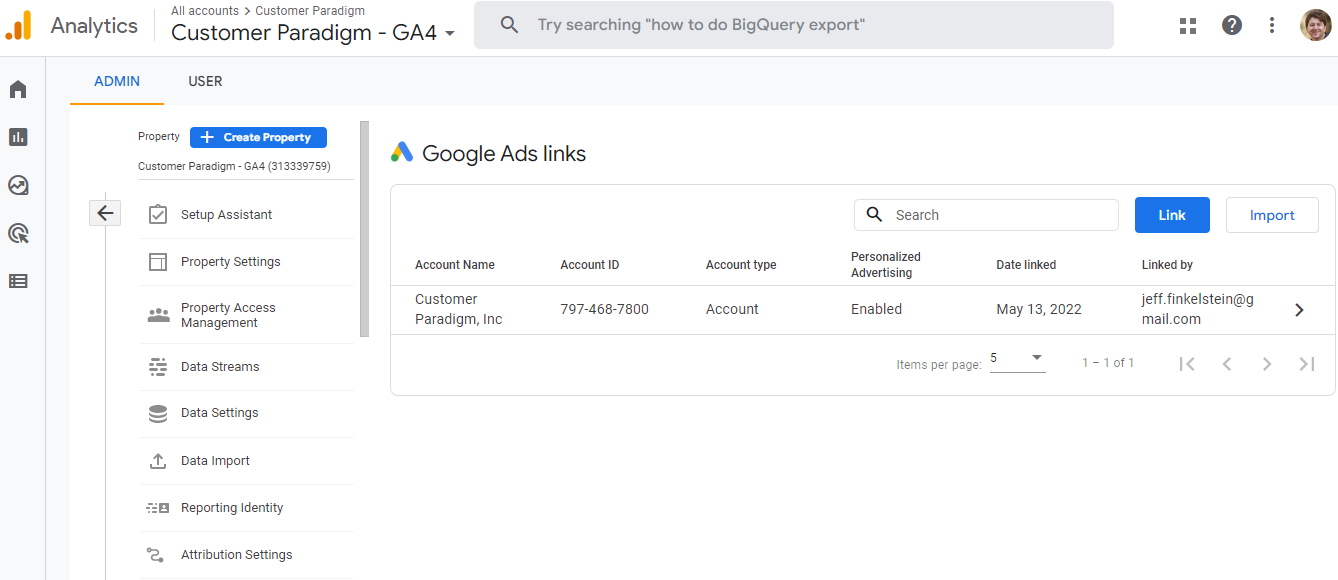Collapse the property menu with the back arrow
The height and width of the screenshot is (580, 1338).
click(x=105, y=213)
